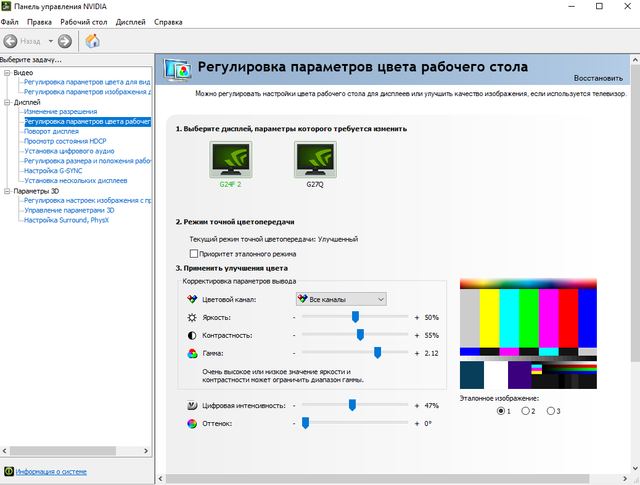Click the color bars reference image preview

point(528,334)
